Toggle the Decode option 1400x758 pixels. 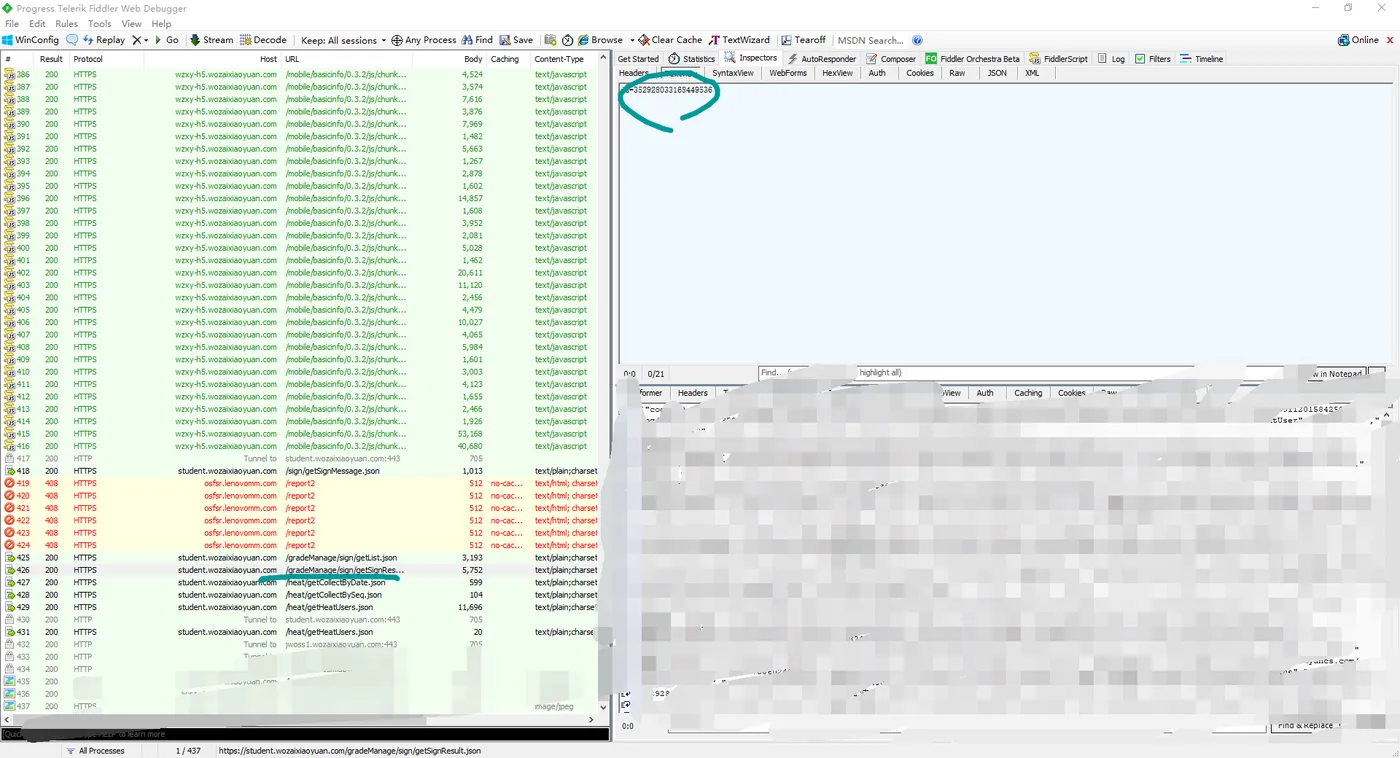(x=263, y=40)
